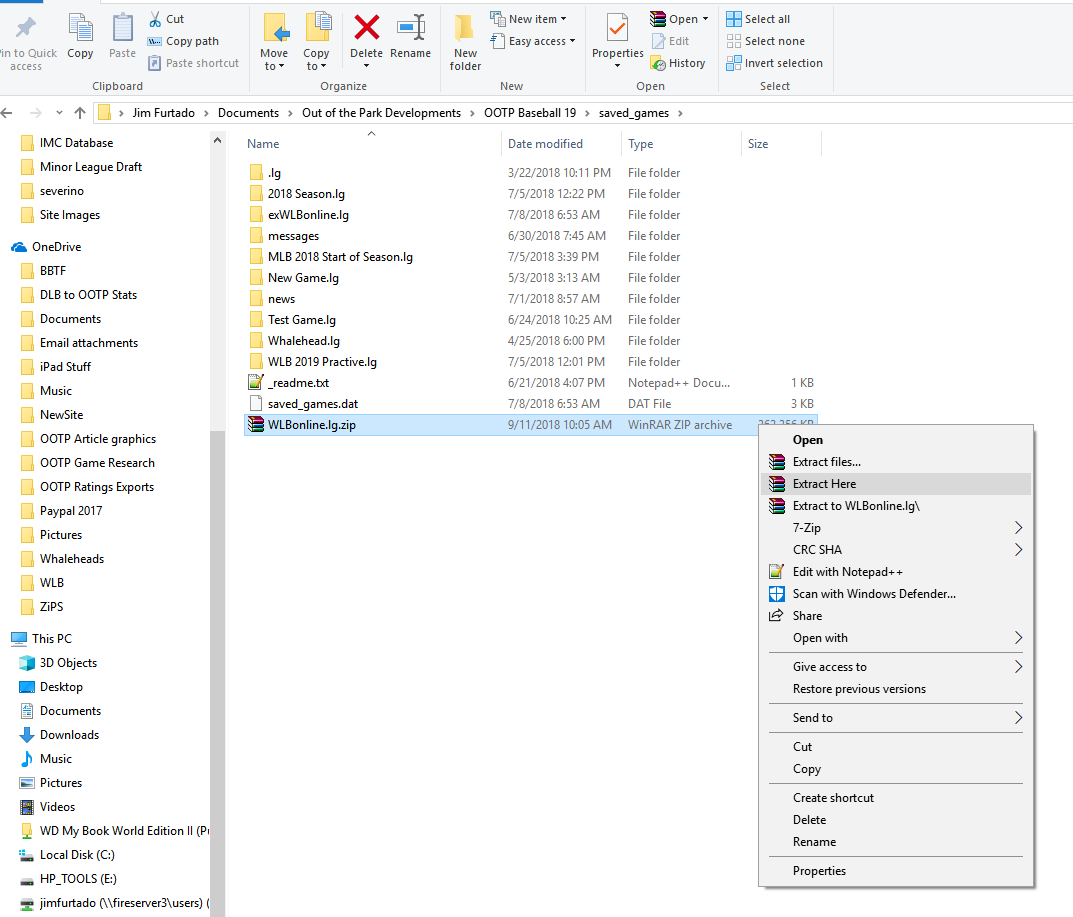Select the saved_games.dat file

[x=313, y=404]
